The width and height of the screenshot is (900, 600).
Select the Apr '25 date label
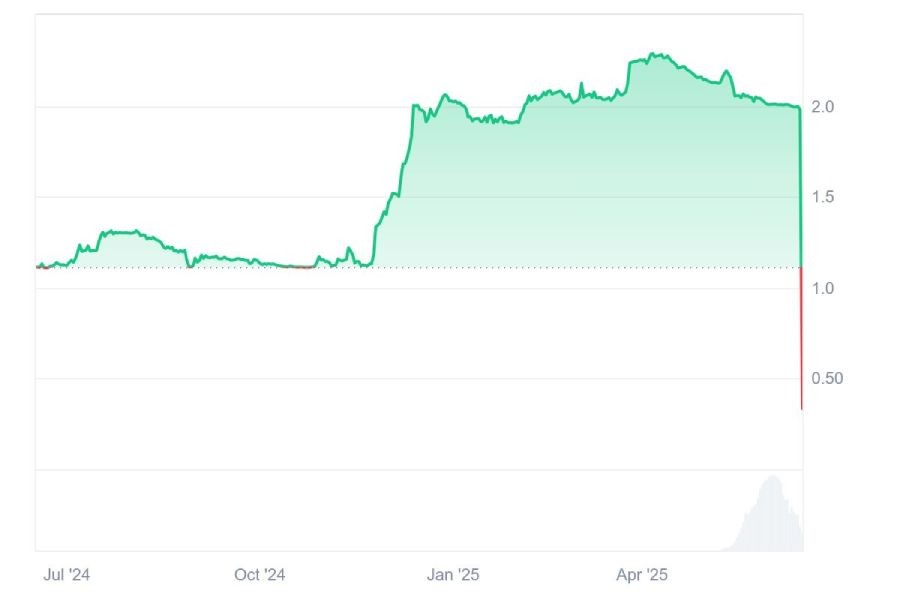[x=642, y=575]
